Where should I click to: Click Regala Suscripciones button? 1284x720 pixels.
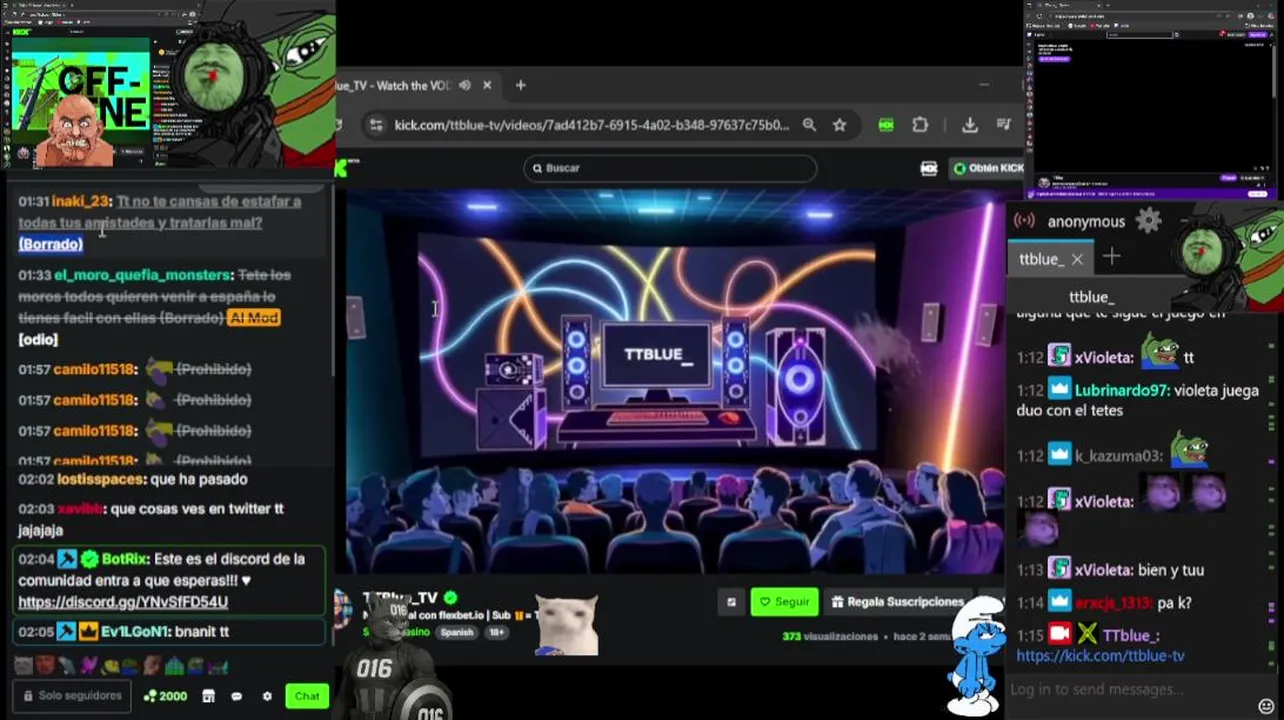point(897,602)
